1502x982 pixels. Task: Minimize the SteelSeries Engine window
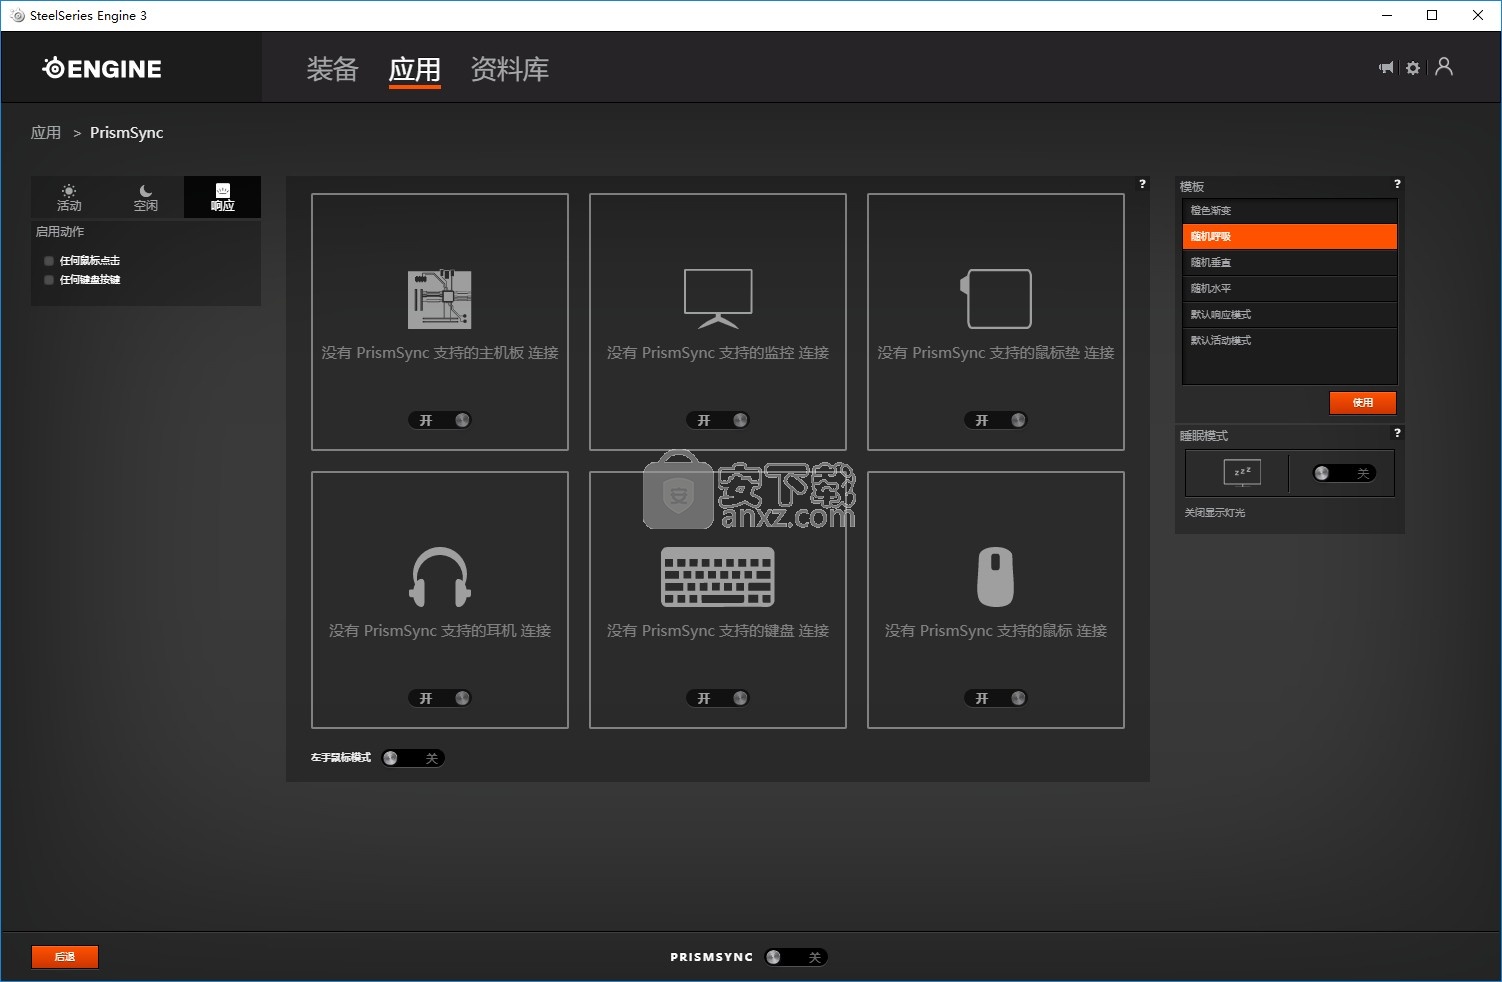1386,15
